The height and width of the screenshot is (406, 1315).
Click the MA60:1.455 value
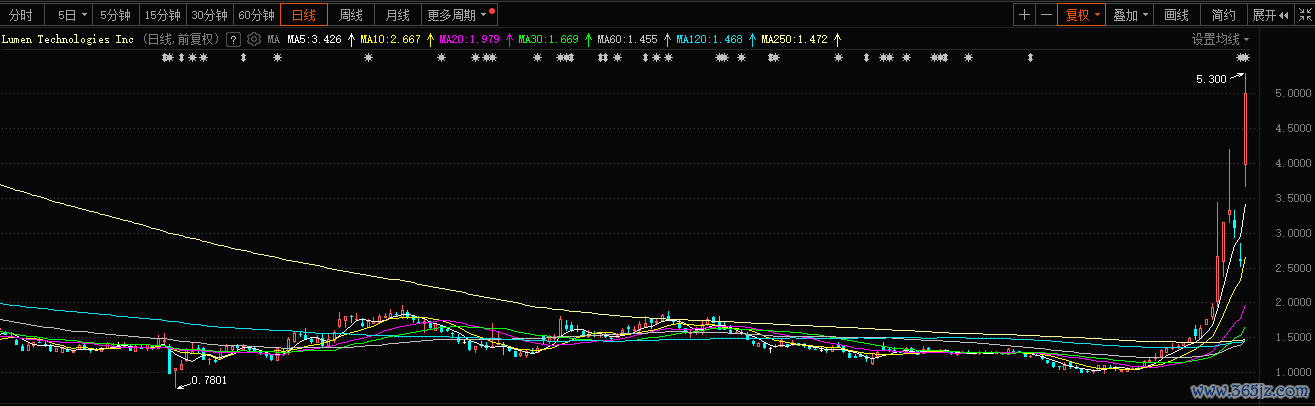tap(628, 40)
